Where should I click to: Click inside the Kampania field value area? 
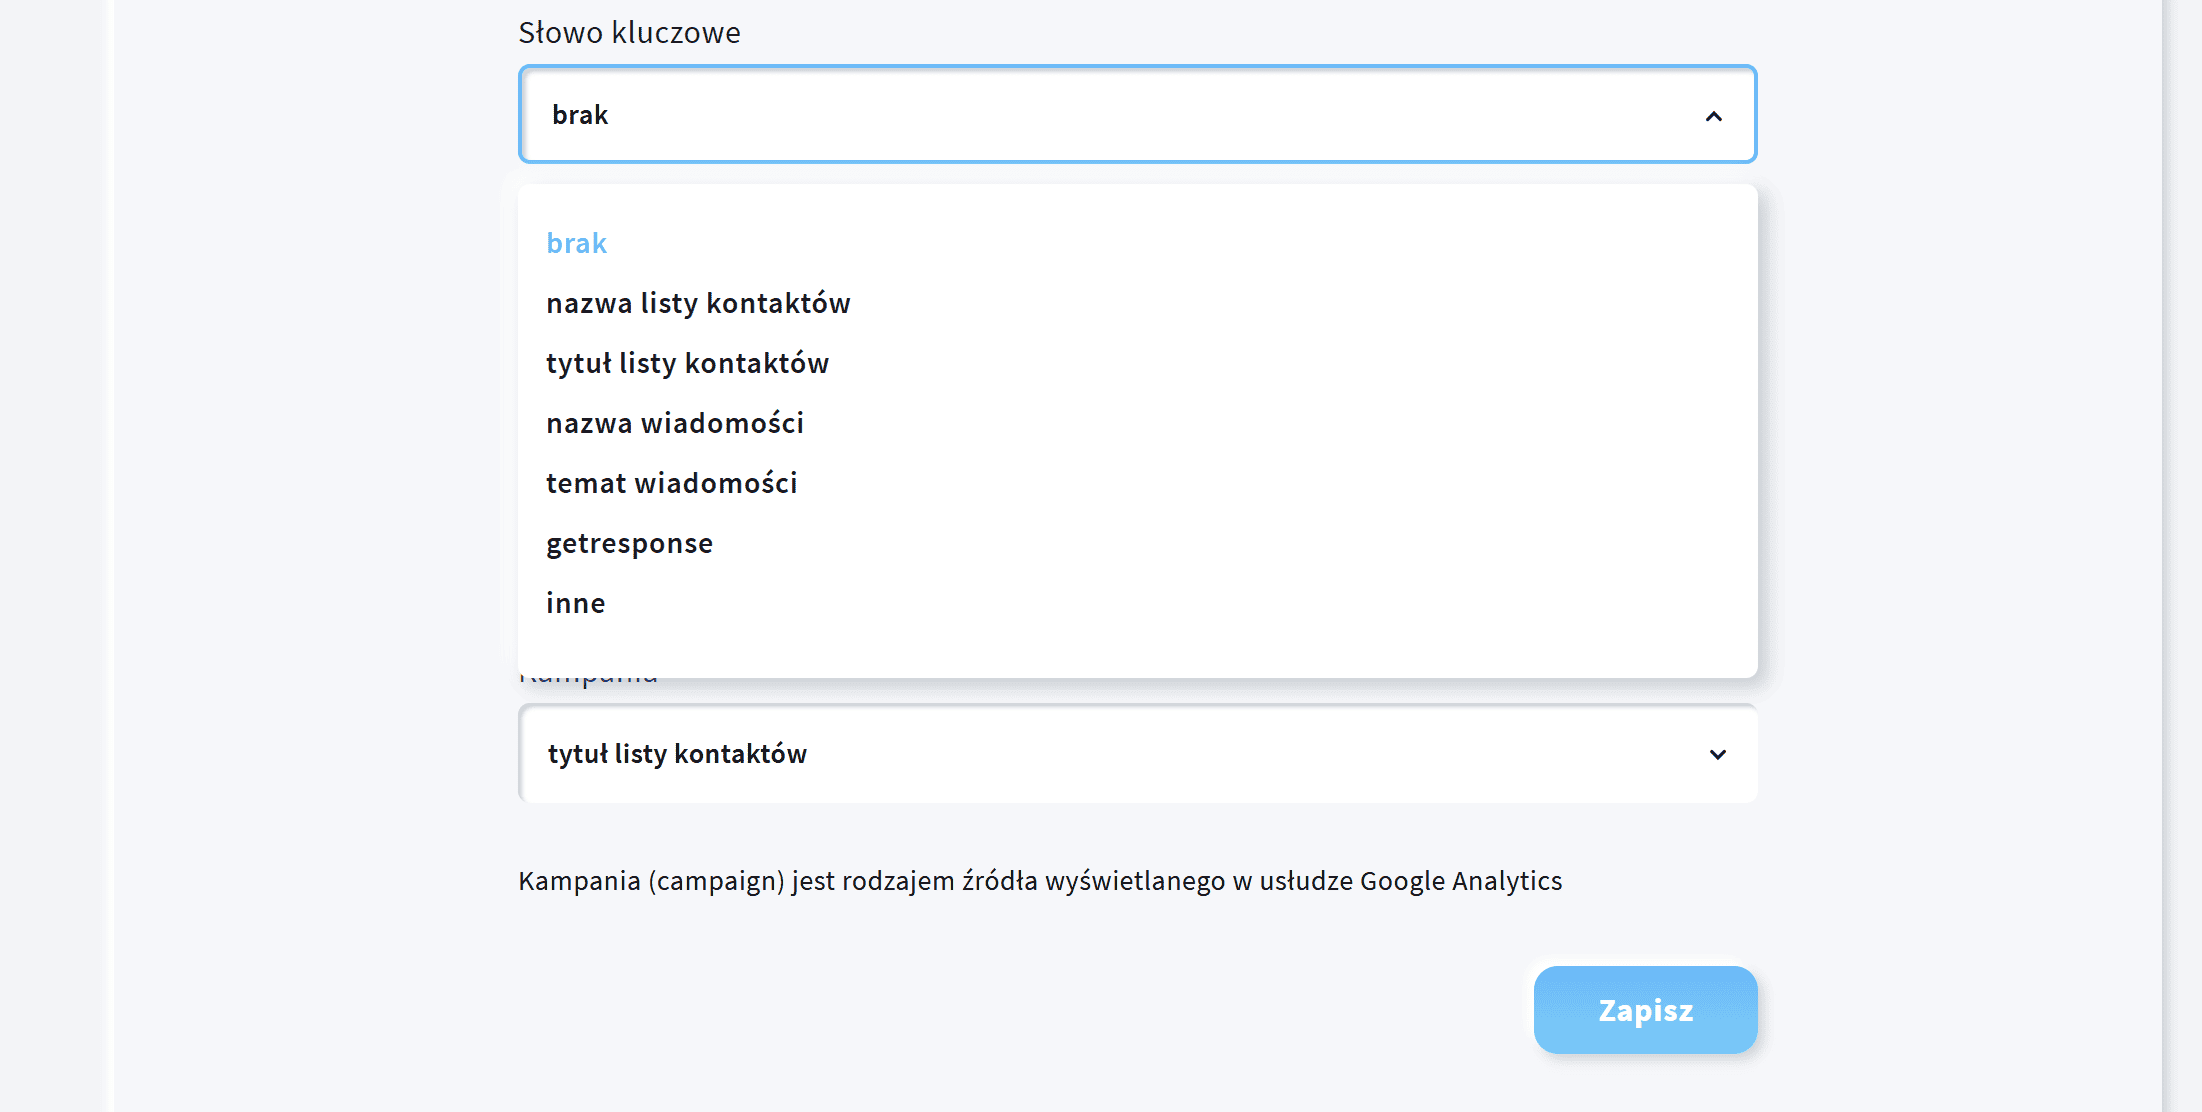pyautogui.click(x=676, y=754)
